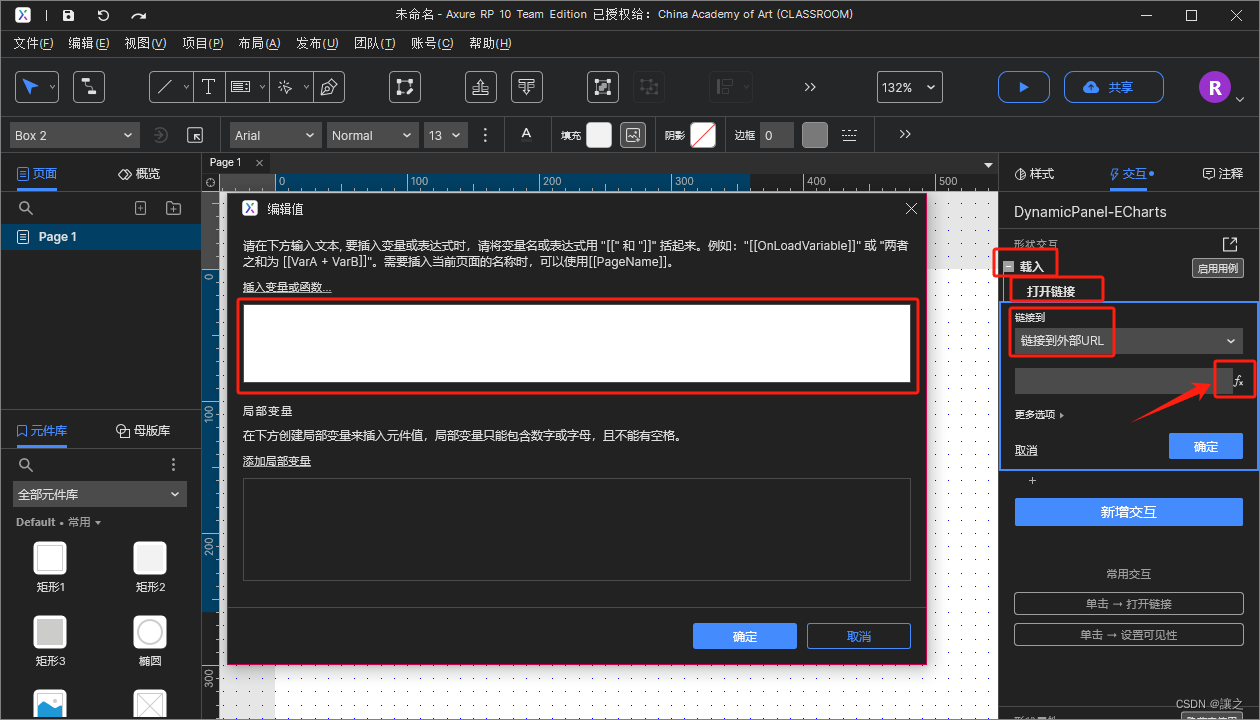Collapse the 载入 event case
This screenshot has width=1260, height=720.
pyautogui.click(x=1008, y=267)
